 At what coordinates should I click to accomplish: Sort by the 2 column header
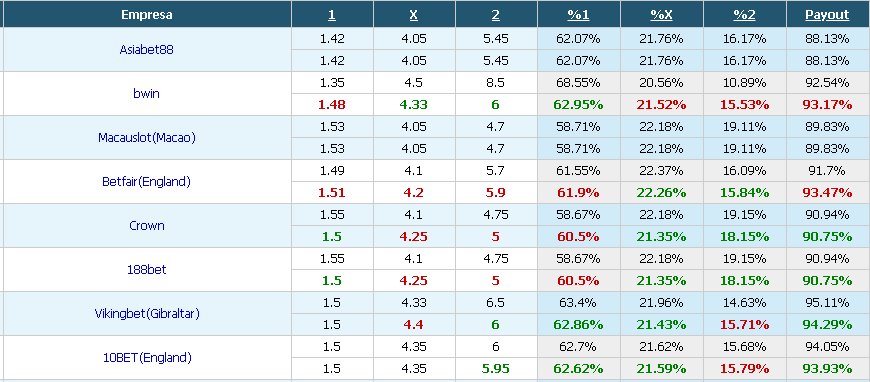point(495,15)
